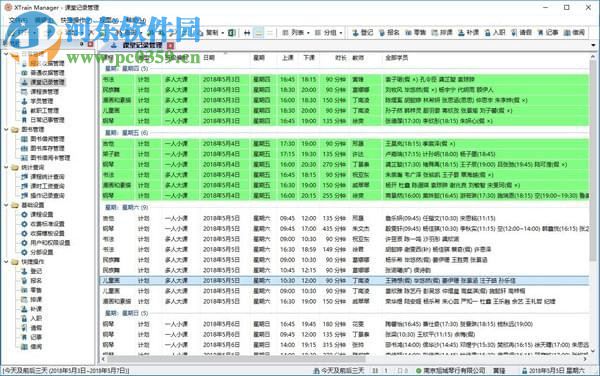Open 图书库存管理 in the sidebar tree
Viewport: 600px width, 376px height.
click(x=47, y=148)
